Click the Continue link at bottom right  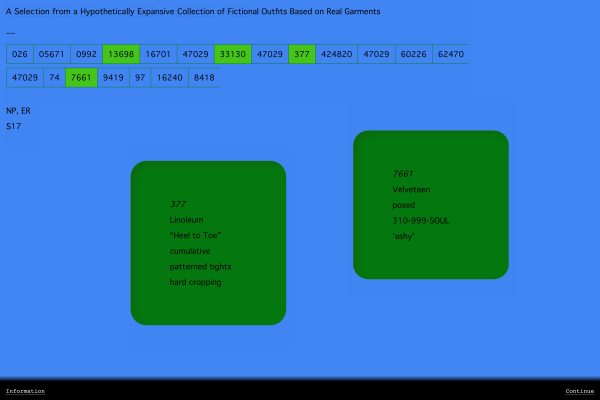[x=579, y=391]
